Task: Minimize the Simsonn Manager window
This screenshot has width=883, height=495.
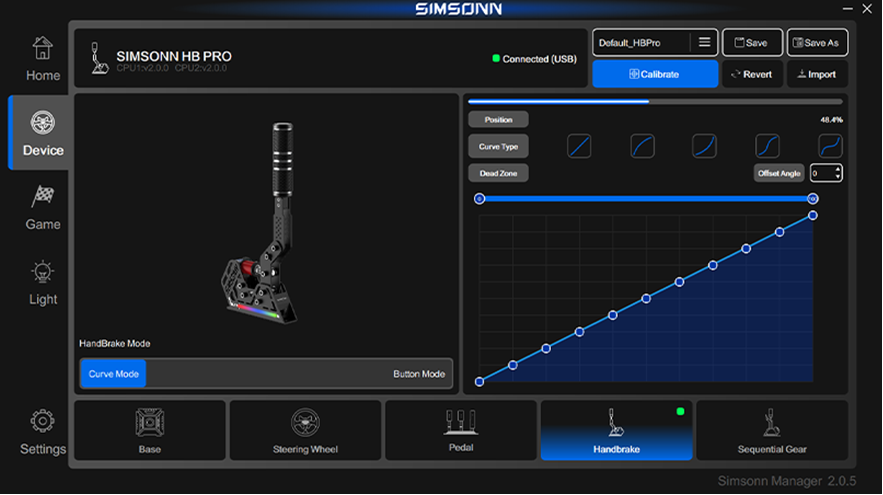Action: (x=848, y=8)
